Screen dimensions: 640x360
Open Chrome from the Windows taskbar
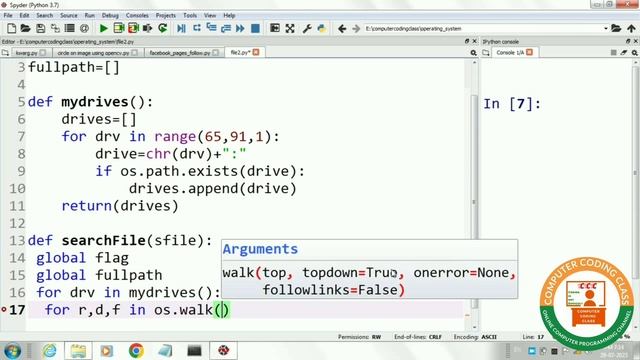136,351
